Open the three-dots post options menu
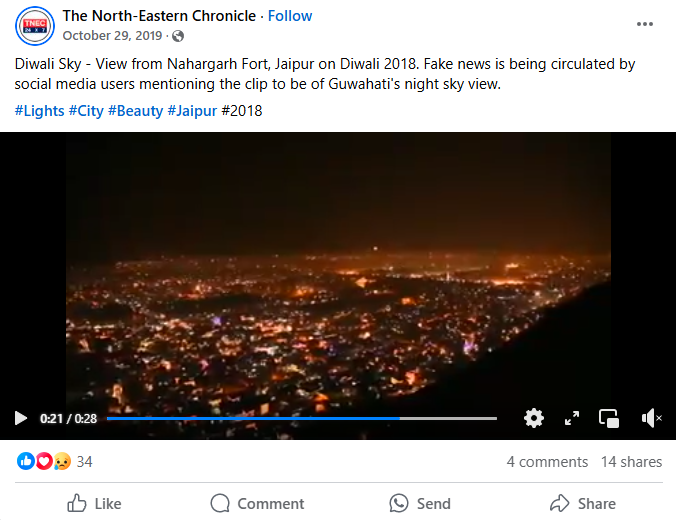Viewport: 676px width, 520px height. tap(645, 24)
